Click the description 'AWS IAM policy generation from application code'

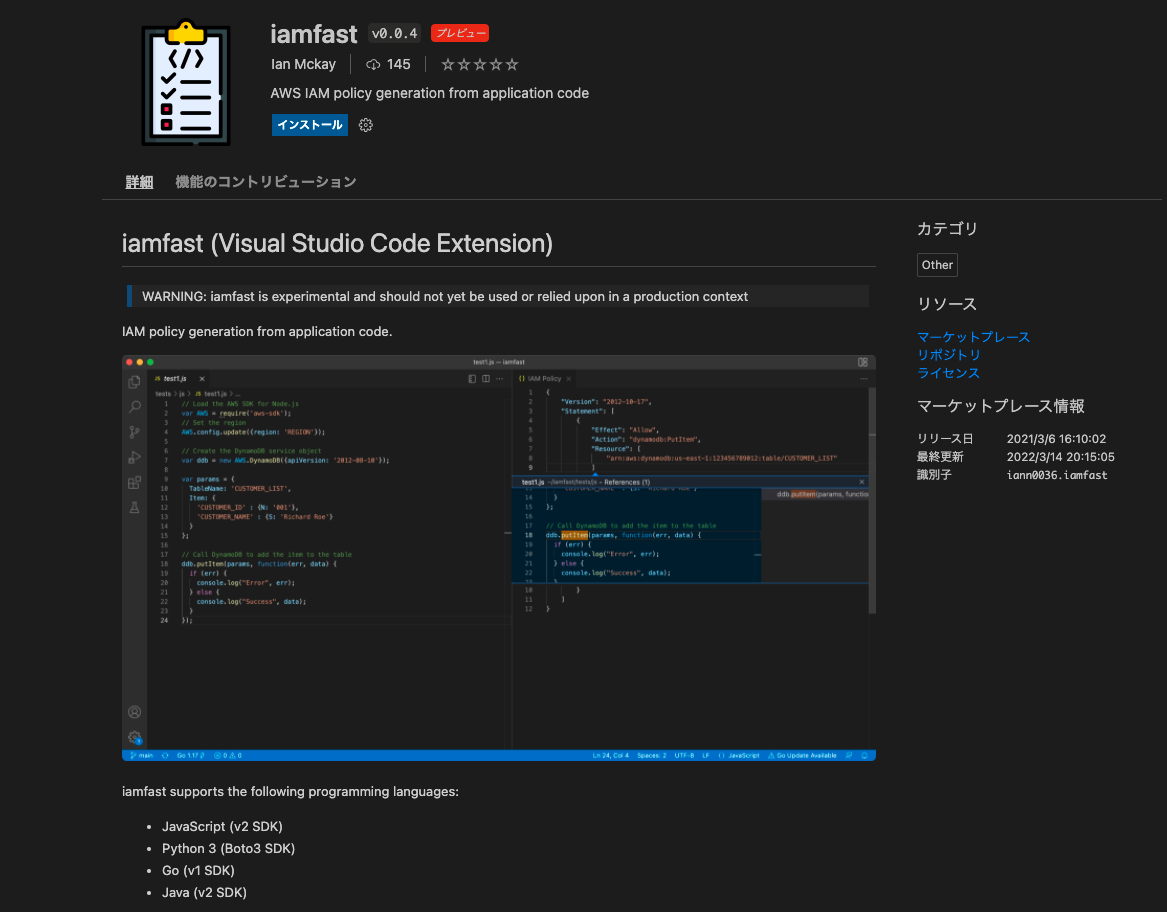click(429, 93)
